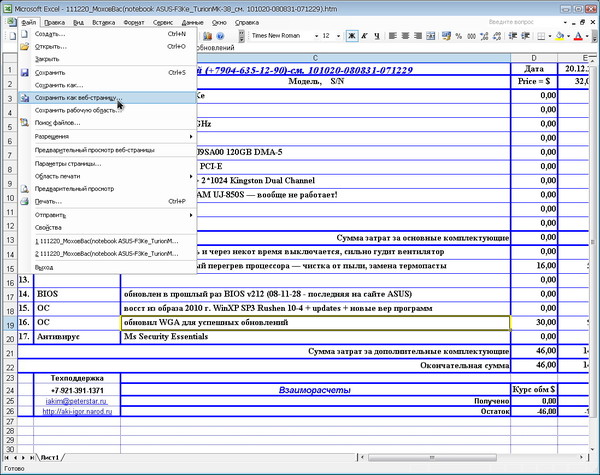Open the Правка menu
The width and height of the screenshot is (600, 475).
click(54, 23)
